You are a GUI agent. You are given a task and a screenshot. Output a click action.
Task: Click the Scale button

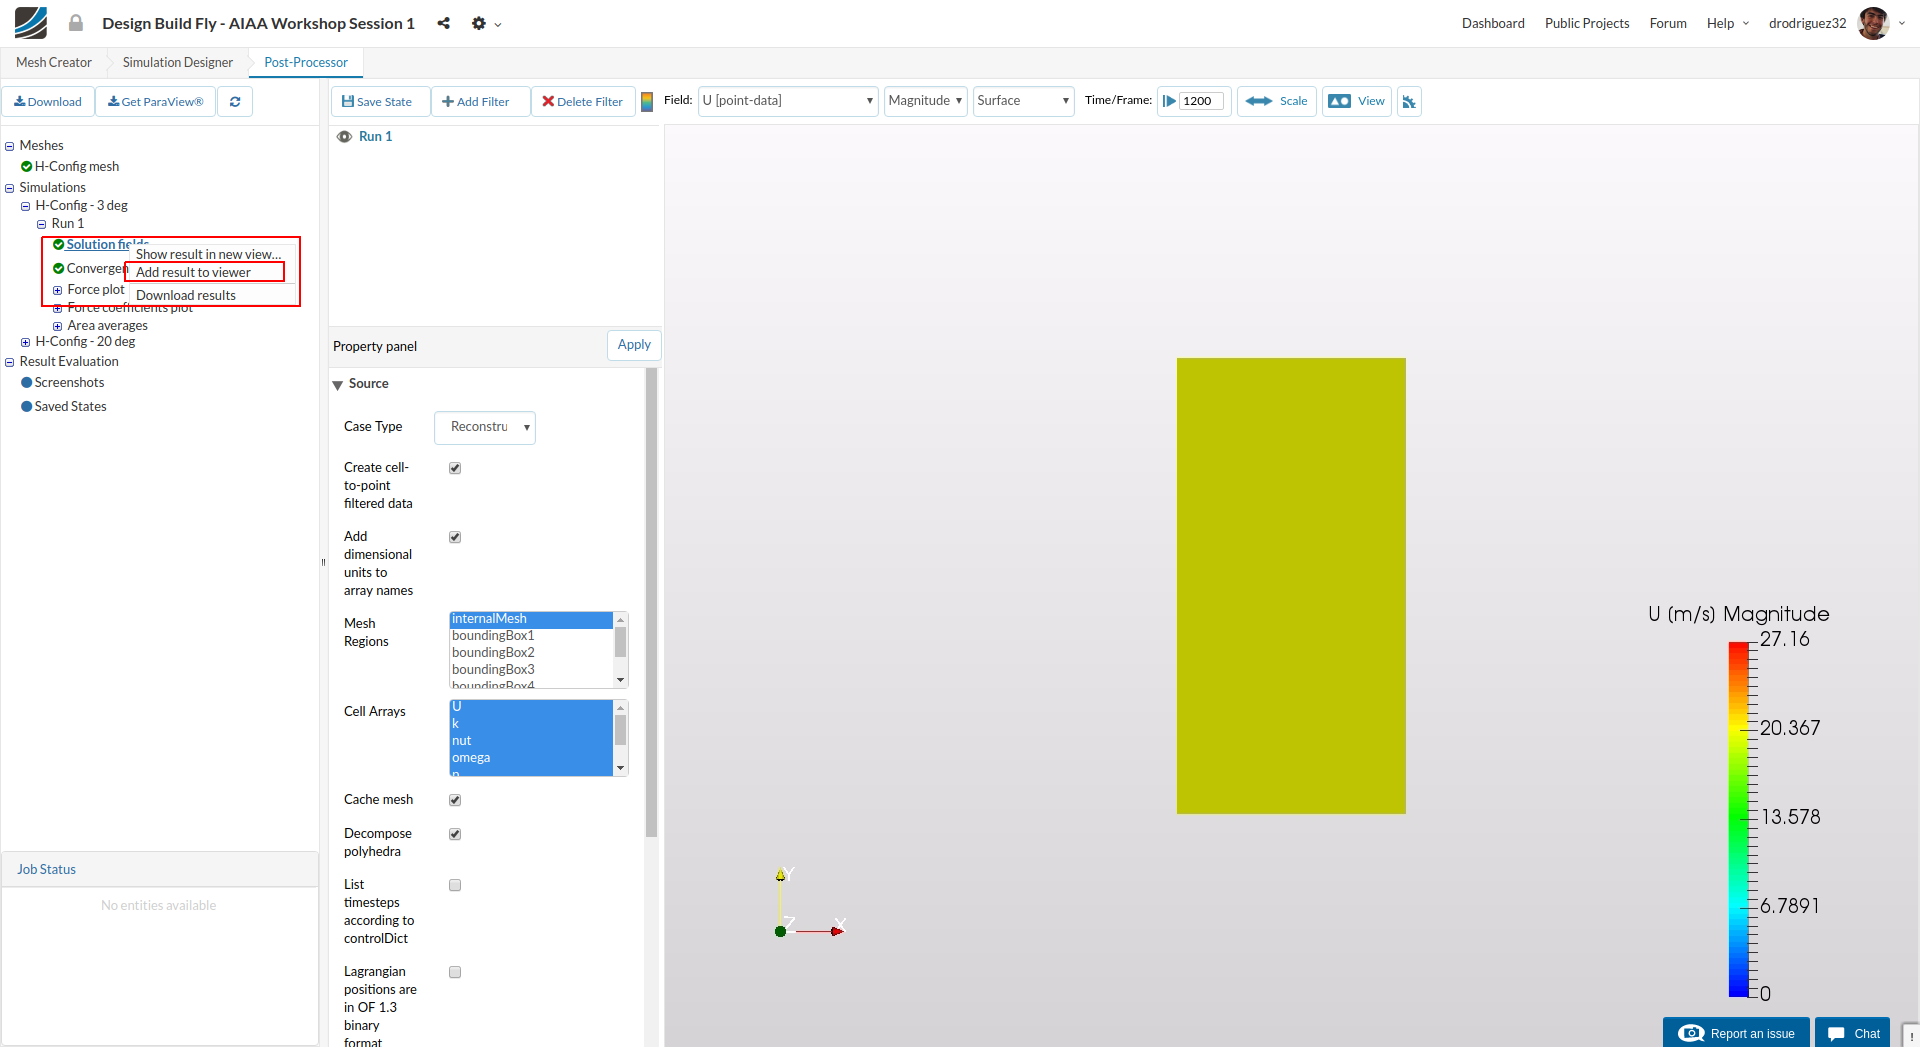pos(1277,101)
